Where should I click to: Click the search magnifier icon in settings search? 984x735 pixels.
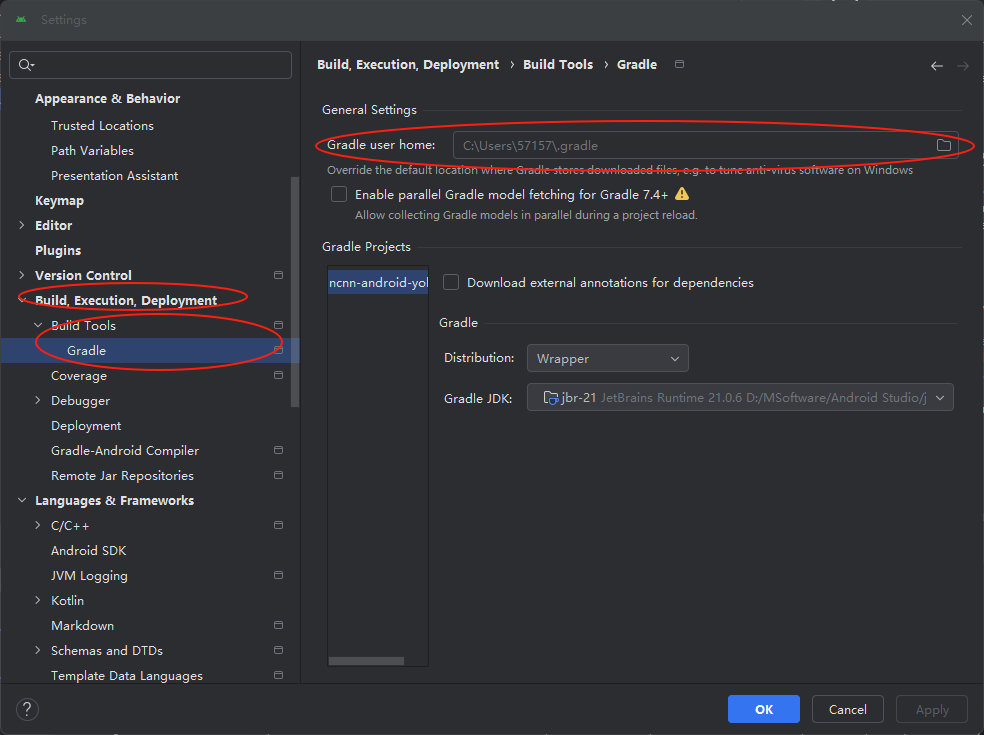(x=26, y=65)
